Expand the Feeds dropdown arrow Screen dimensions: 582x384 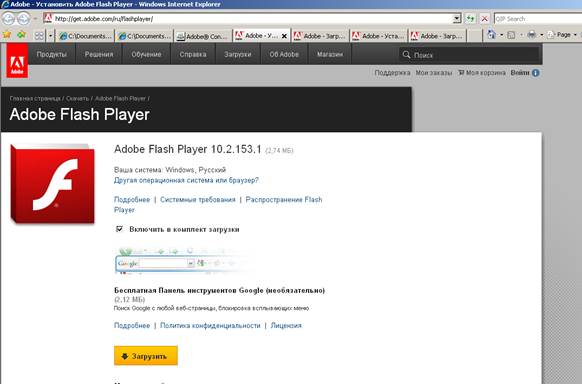[x=521, y=35]
